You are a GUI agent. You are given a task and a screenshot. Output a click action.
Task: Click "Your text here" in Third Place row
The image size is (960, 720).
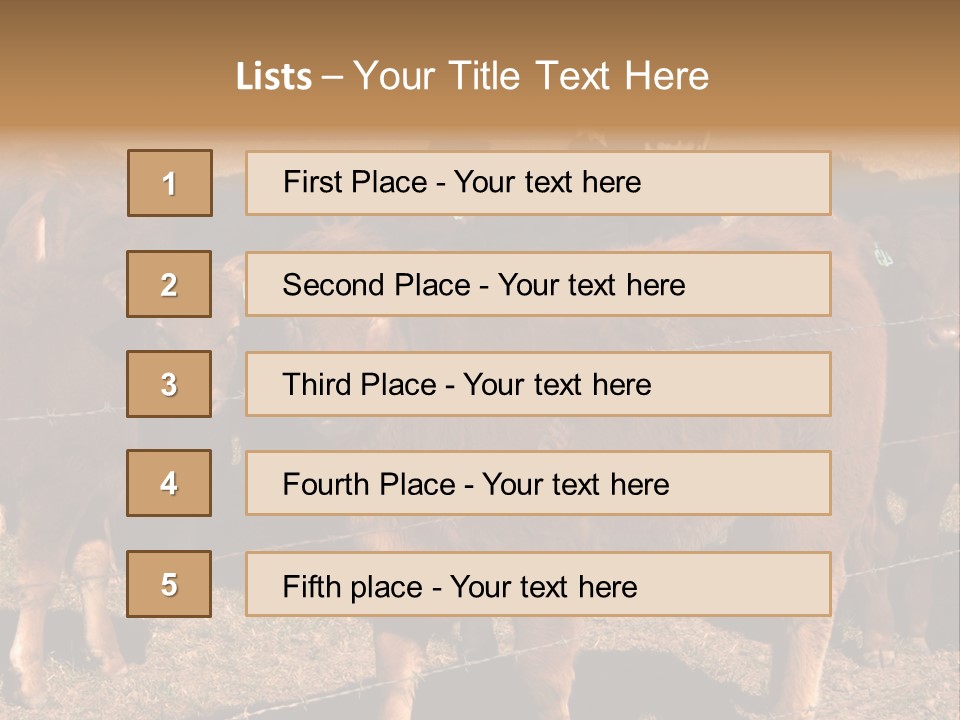click(557, 385)
